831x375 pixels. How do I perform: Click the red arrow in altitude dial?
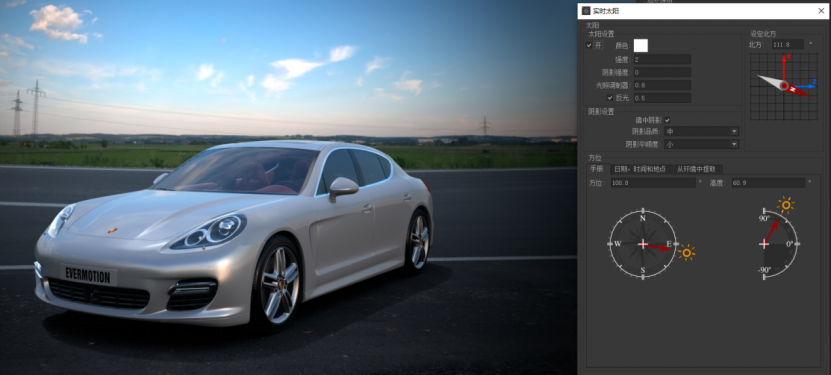771,232
